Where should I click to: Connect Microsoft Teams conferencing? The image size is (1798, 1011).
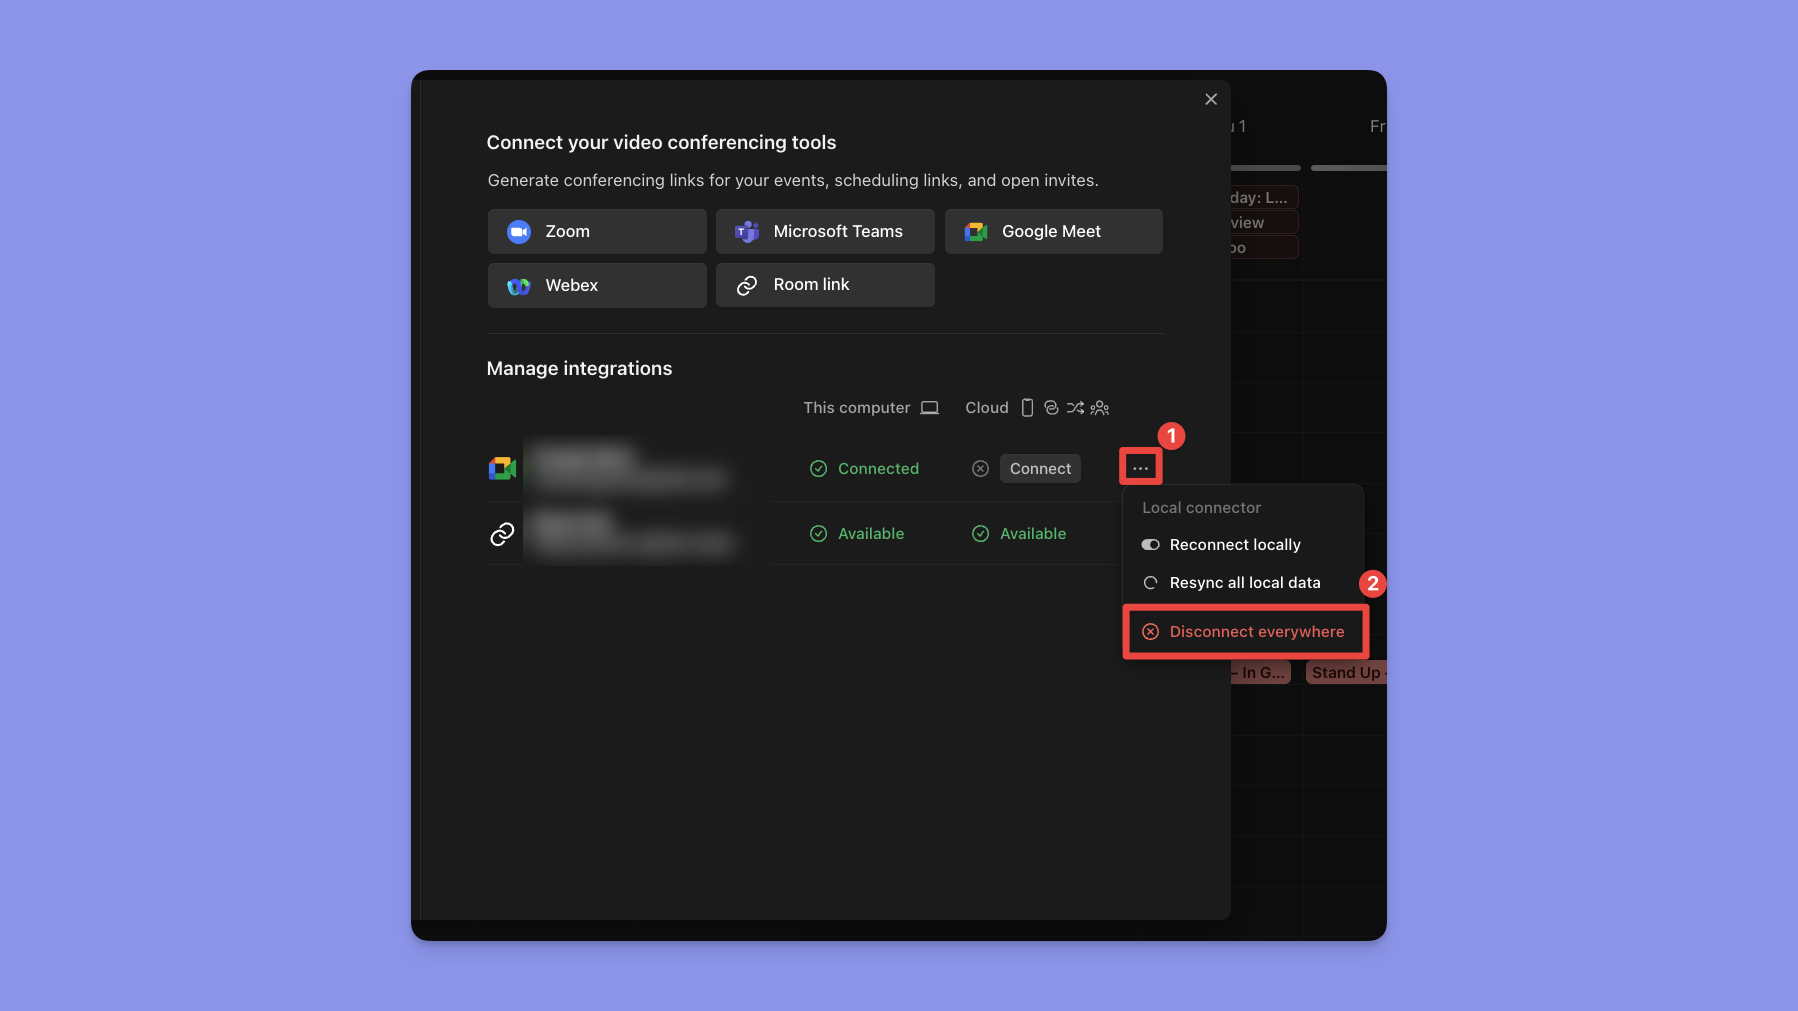pos(825,231)
